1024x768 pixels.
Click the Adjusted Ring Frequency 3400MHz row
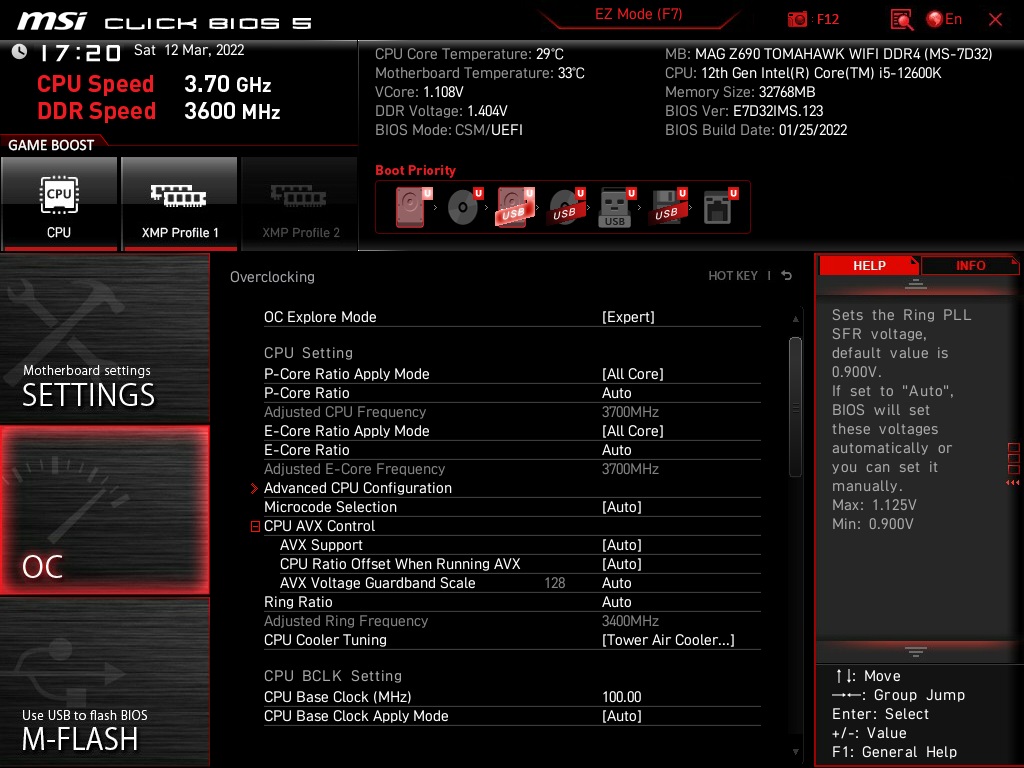click(x=512, y=621)
